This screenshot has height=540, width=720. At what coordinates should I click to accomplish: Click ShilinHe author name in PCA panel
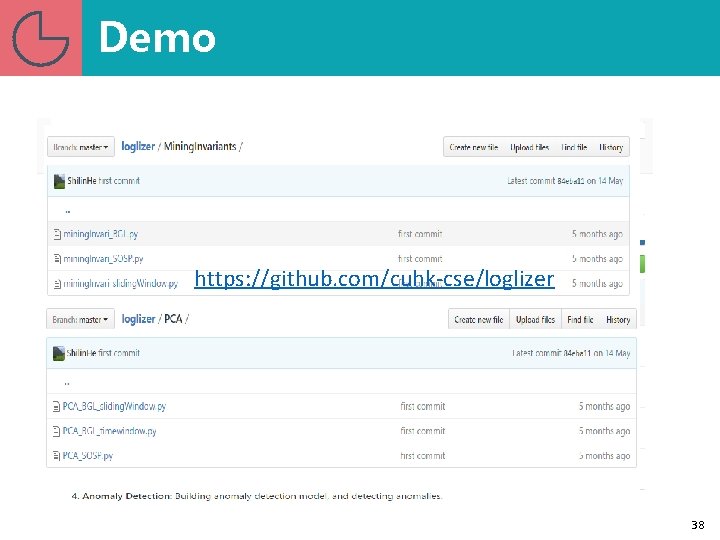[x=81, y=353]
